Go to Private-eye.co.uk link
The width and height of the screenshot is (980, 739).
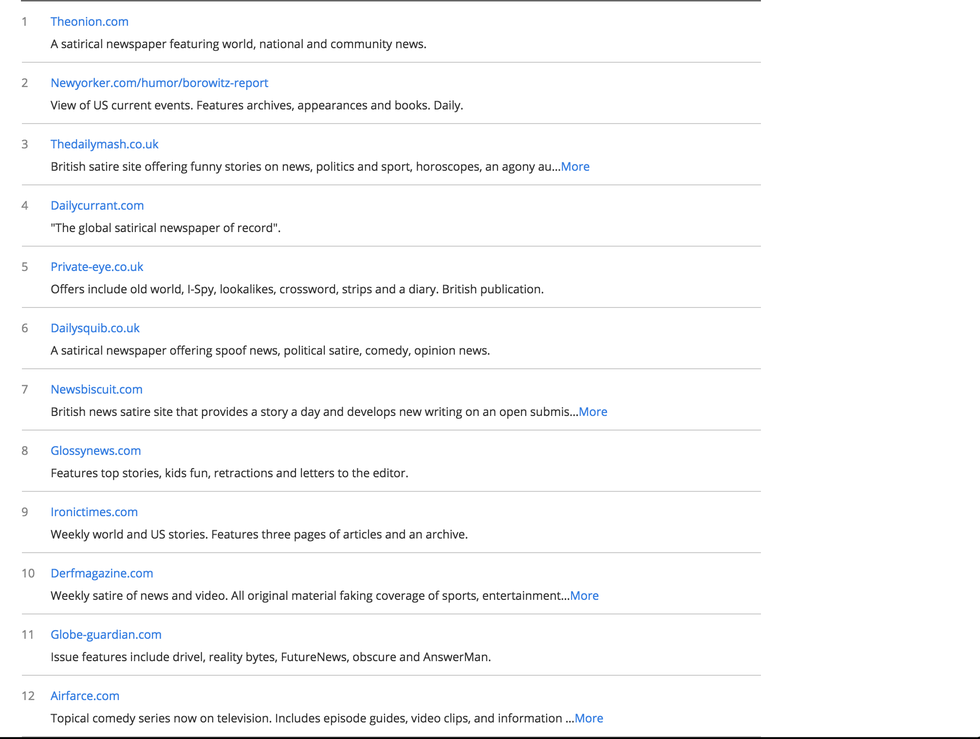point(97,267)
